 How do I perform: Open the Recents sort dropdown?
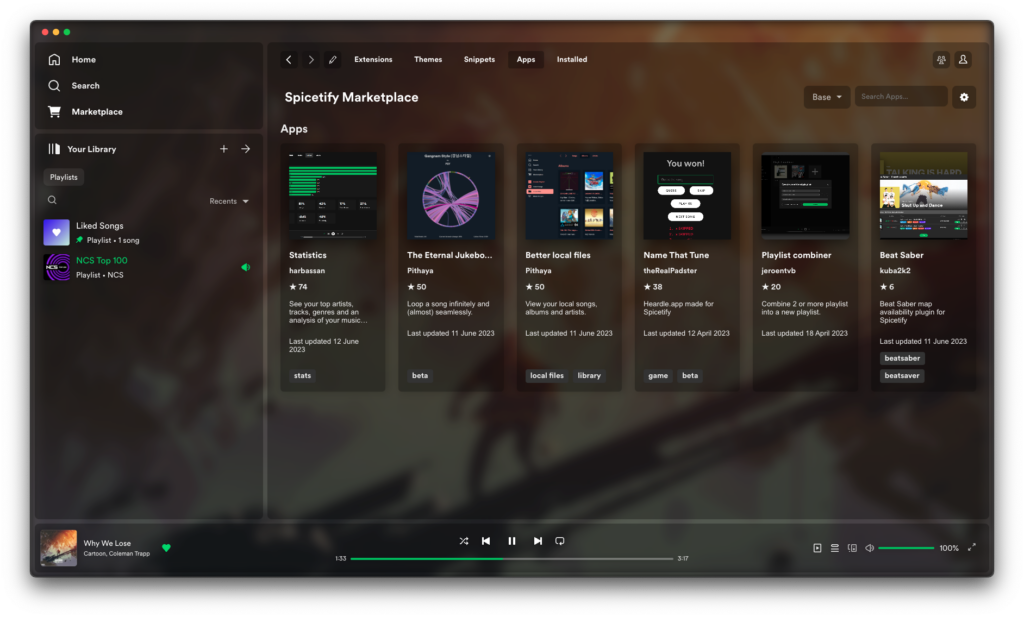point(229,201)
